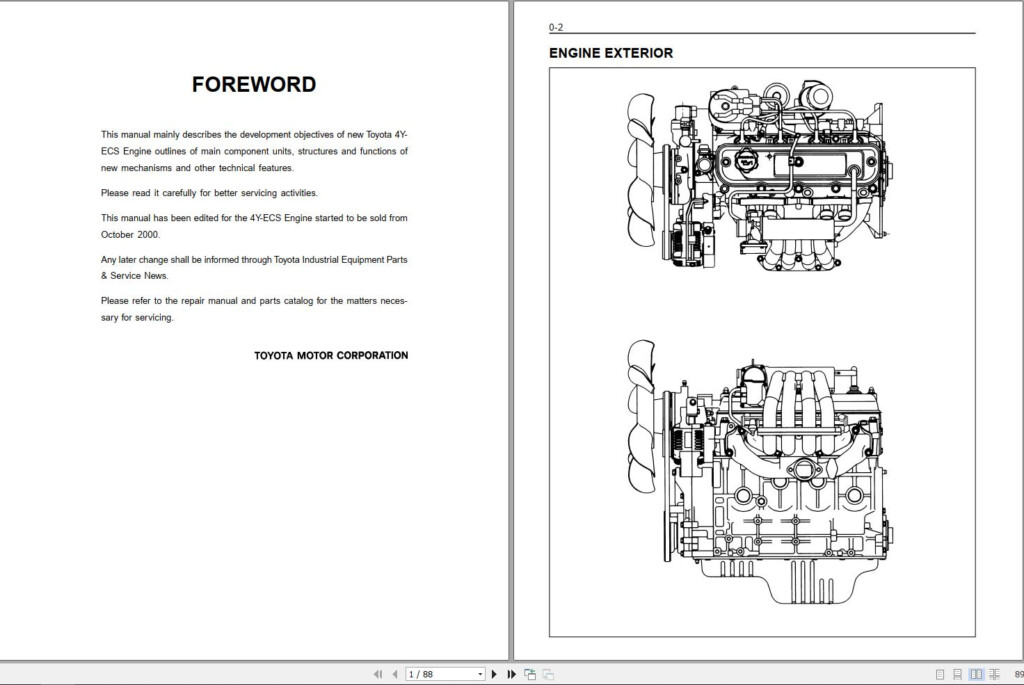Screen dimensions: 1024x685
Task: Switch to continuous page layout
Action: pos(957,674)
